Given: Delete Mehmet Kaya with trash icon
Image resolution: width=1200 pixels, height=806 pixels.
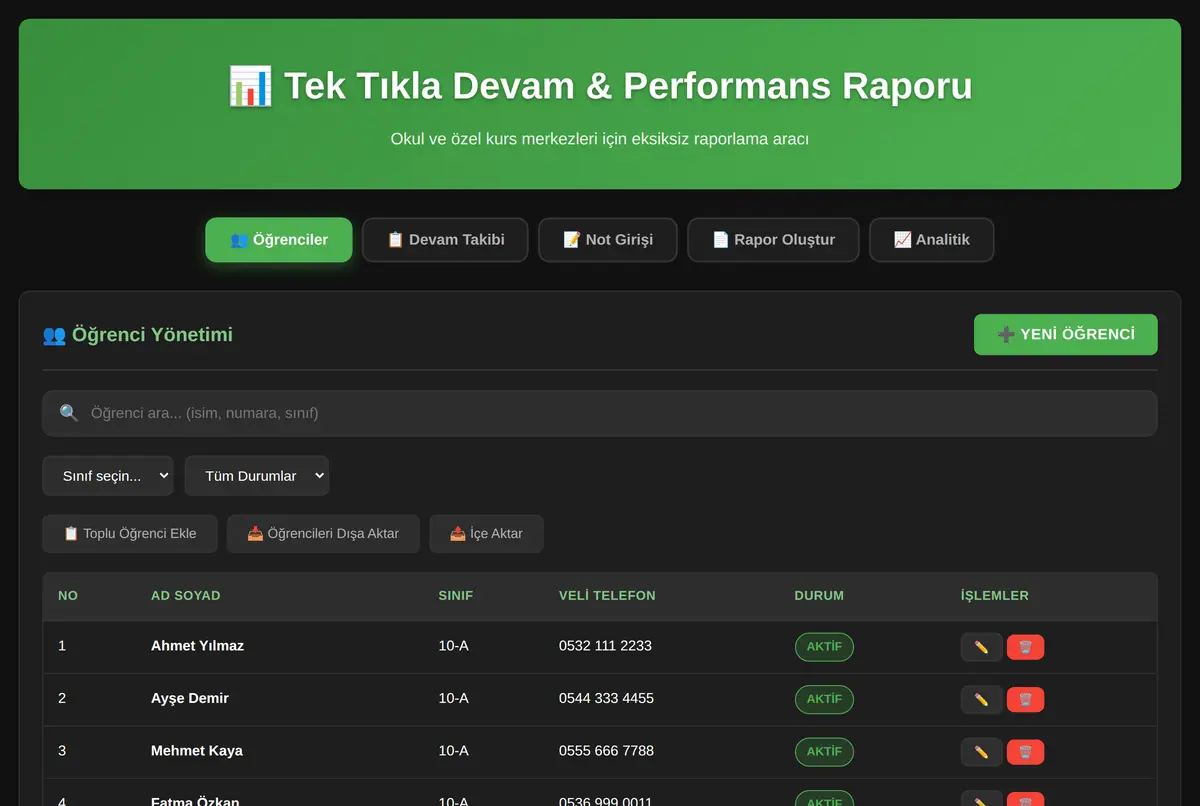Looking at the screenshot, I should point(1025,752).
